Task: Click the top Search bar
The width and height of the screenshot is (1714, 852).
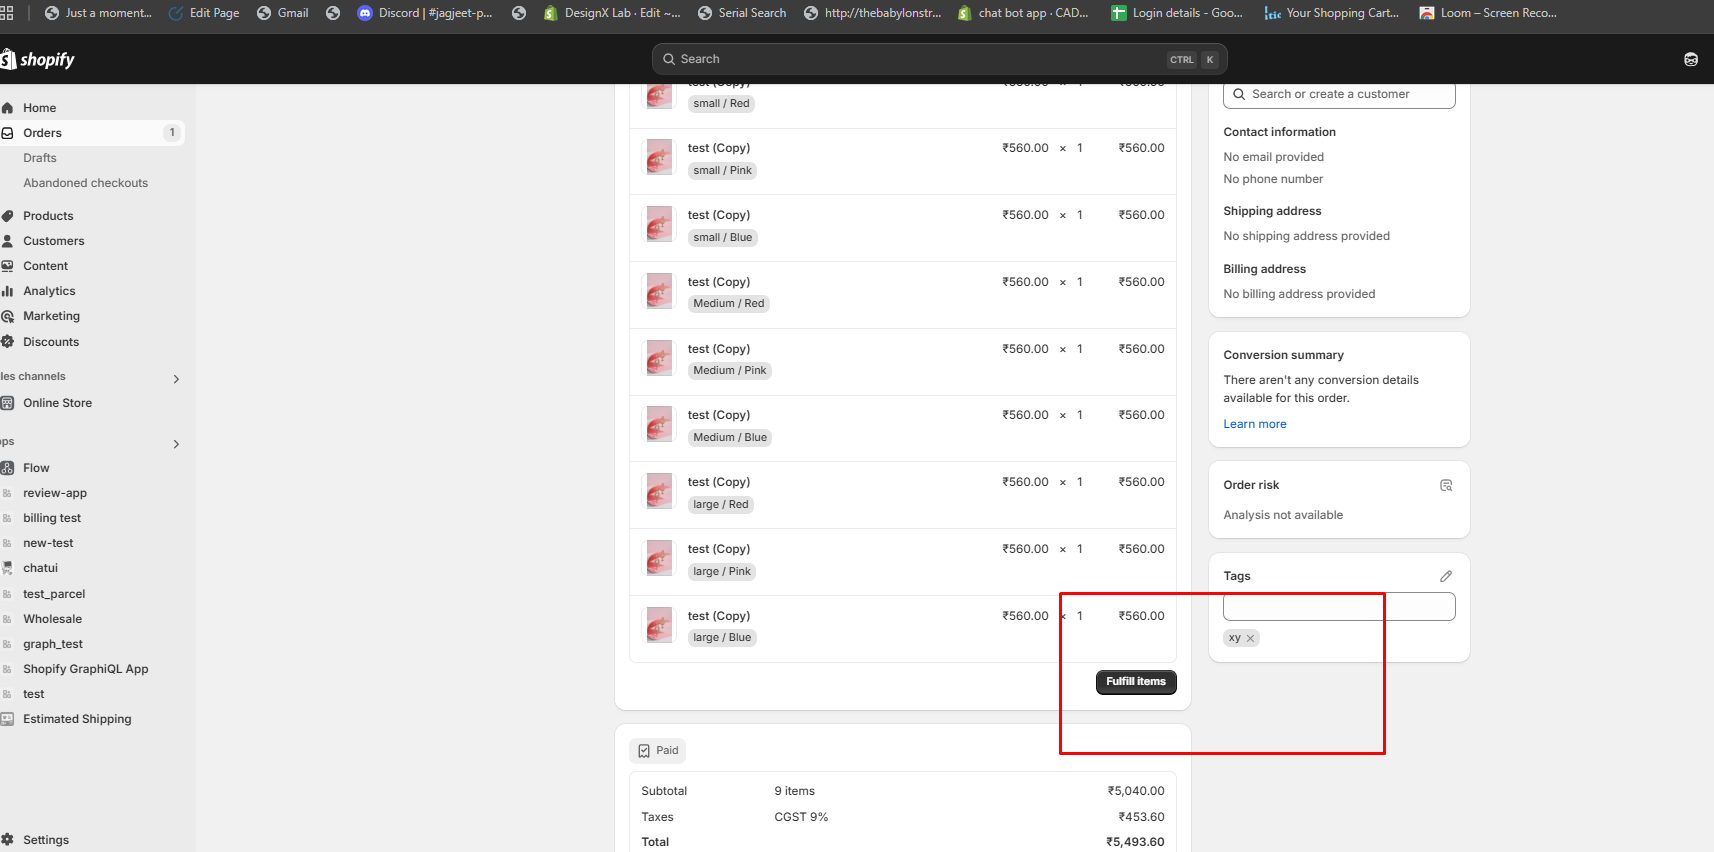Action: (939, 59)
